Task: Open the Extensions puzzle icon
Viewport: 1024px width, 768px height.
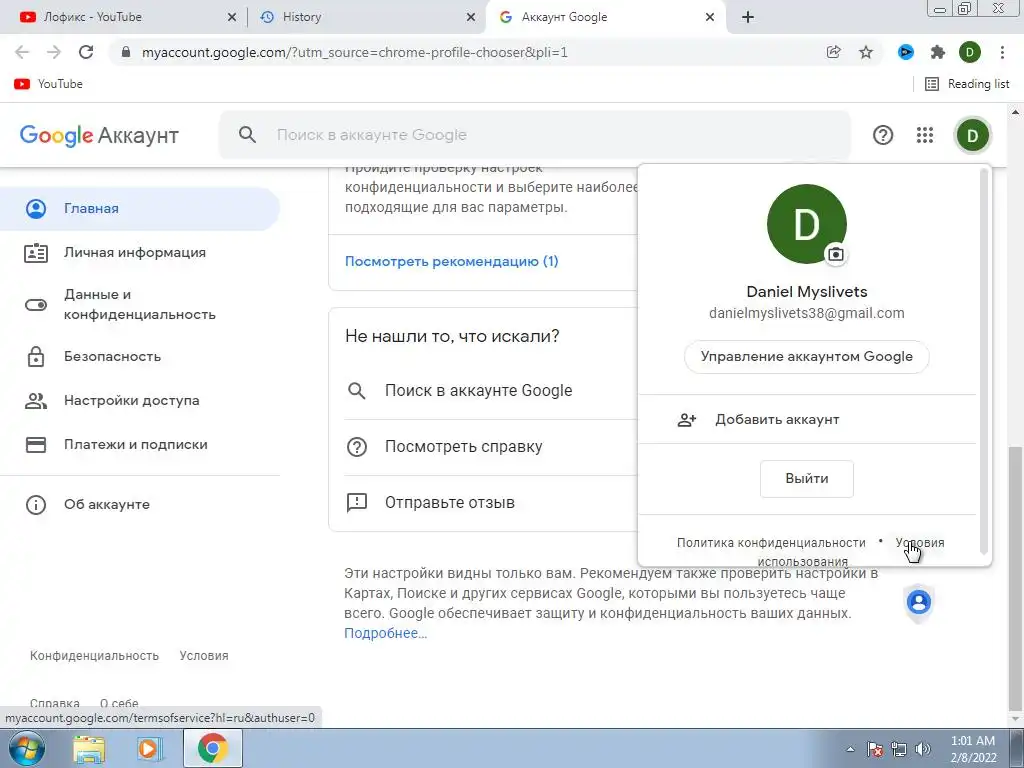Action: point(938,52)
